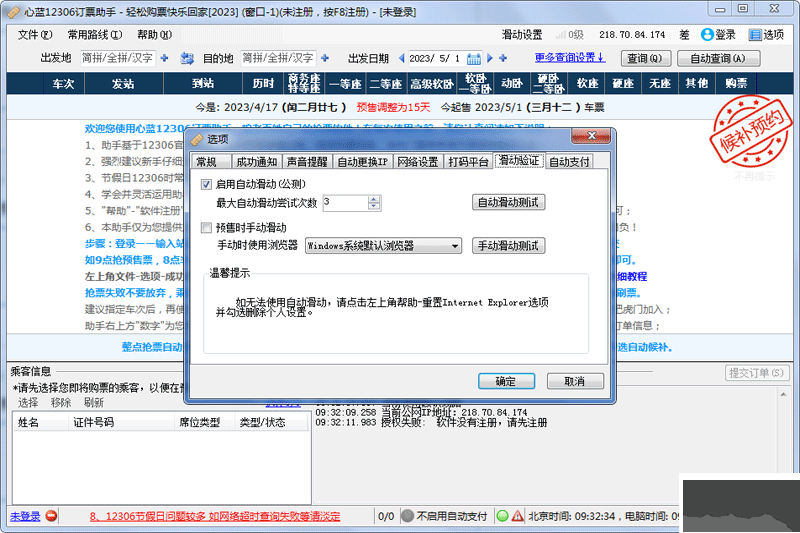
Task: Click the 手动滑动测试 button
Action: pos(508,246)
